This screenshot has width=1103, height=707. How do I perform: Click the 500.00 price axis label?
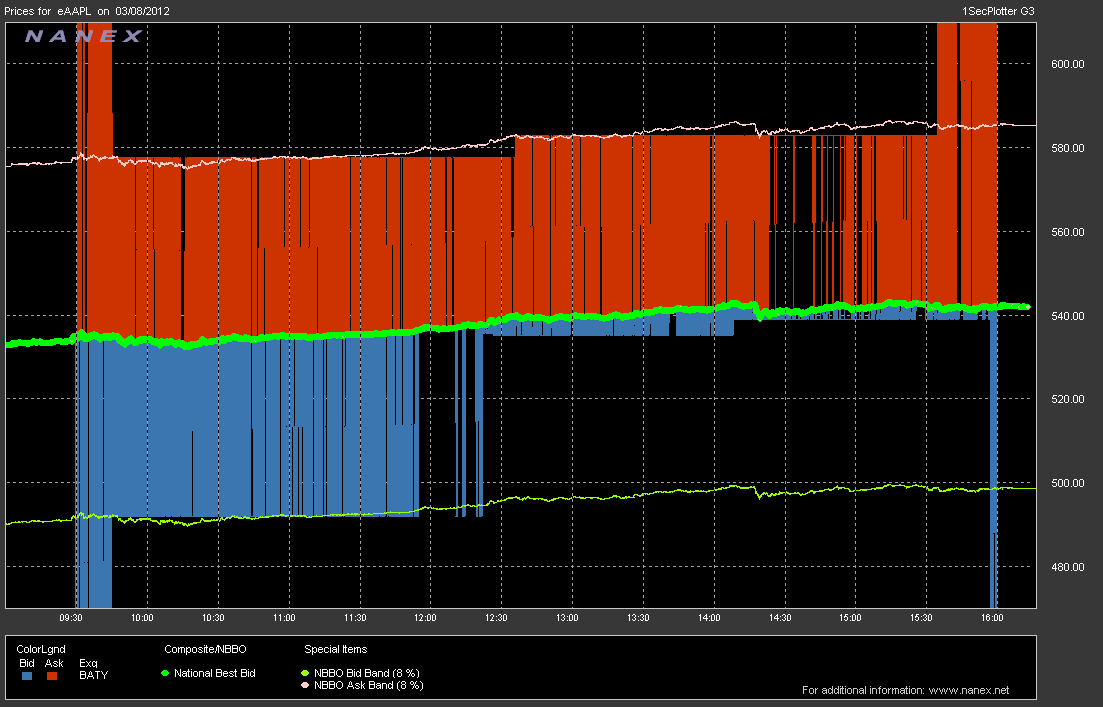click(x=1067, y=483)
